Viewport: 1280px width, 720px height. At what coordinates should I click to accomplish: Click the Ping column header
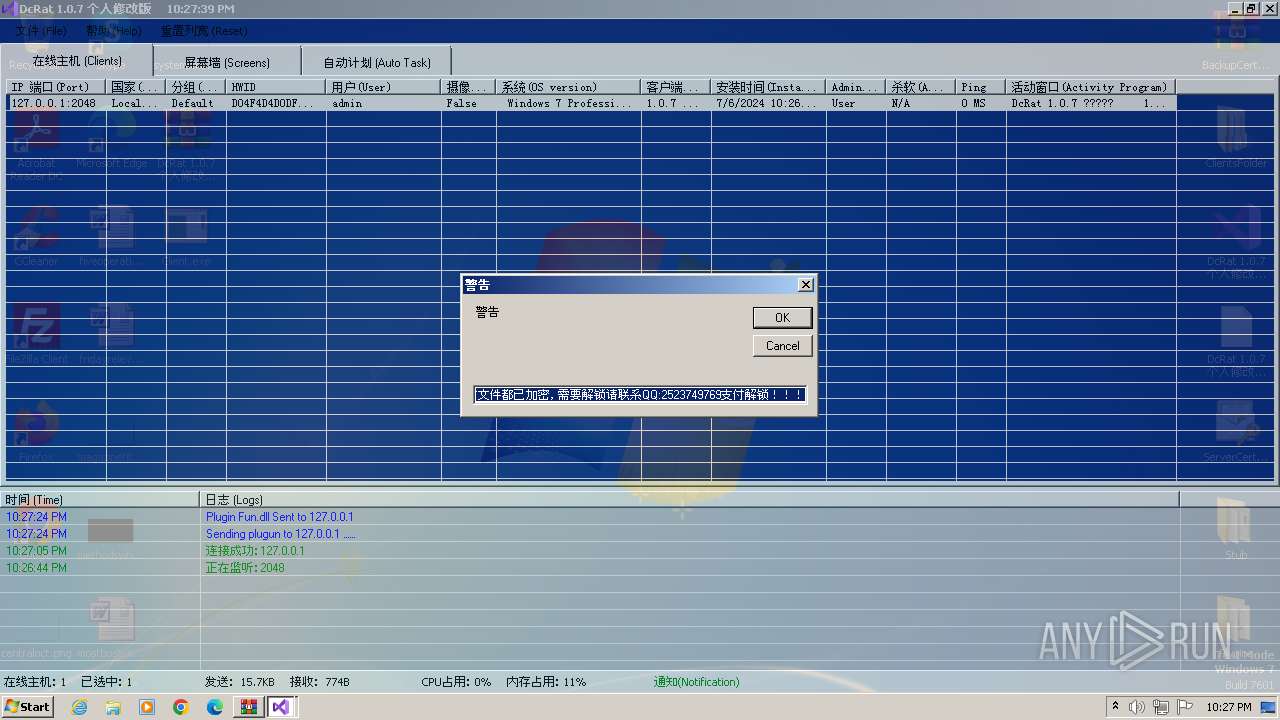click(981, 87)
